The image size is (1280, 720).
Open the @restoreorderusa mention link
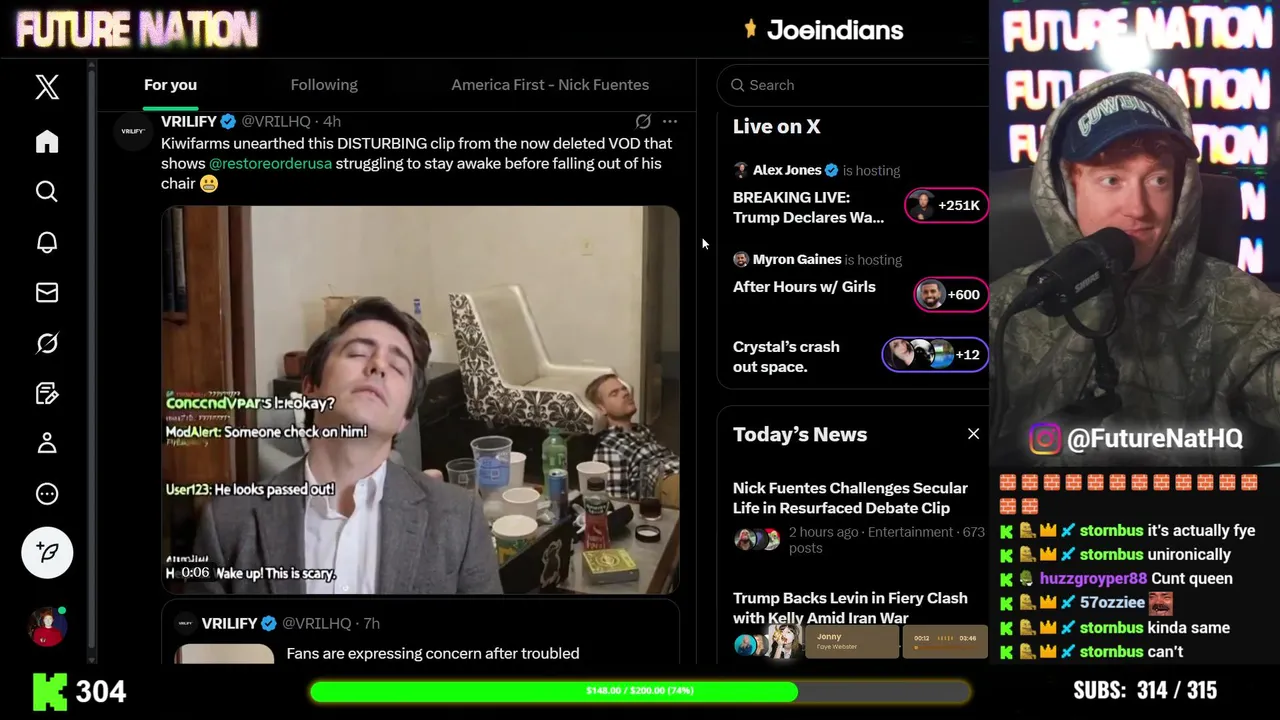[270, 163]
